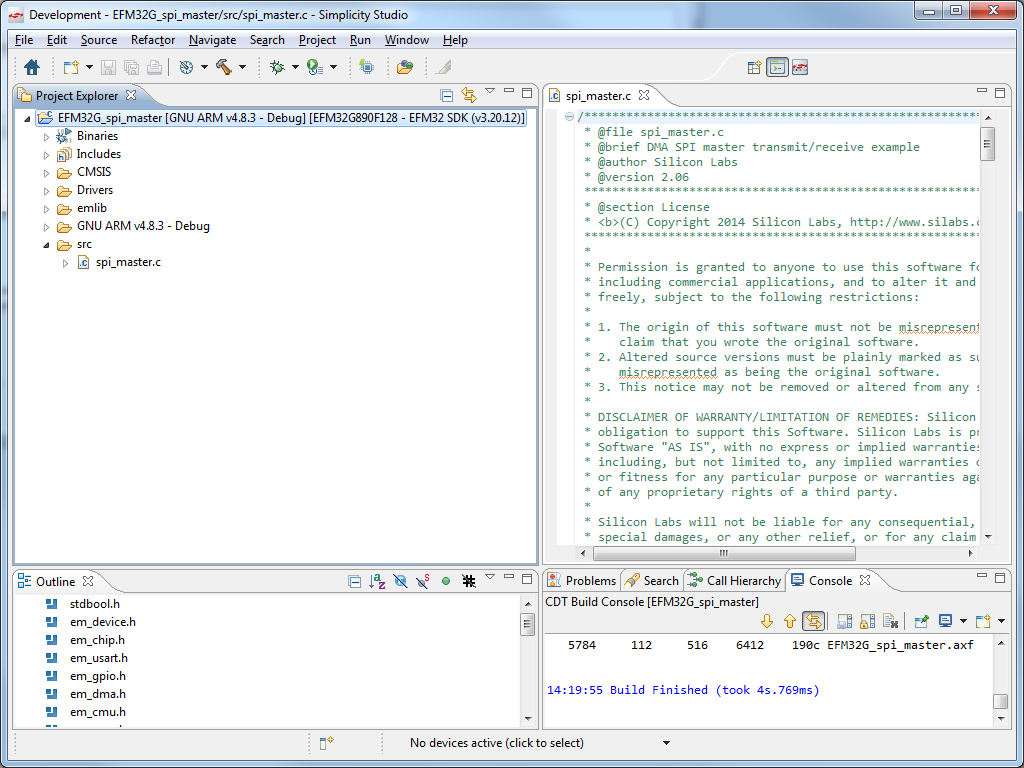
Task: Enable Pin Console in the console toolbar
Action: pos(923,621)
